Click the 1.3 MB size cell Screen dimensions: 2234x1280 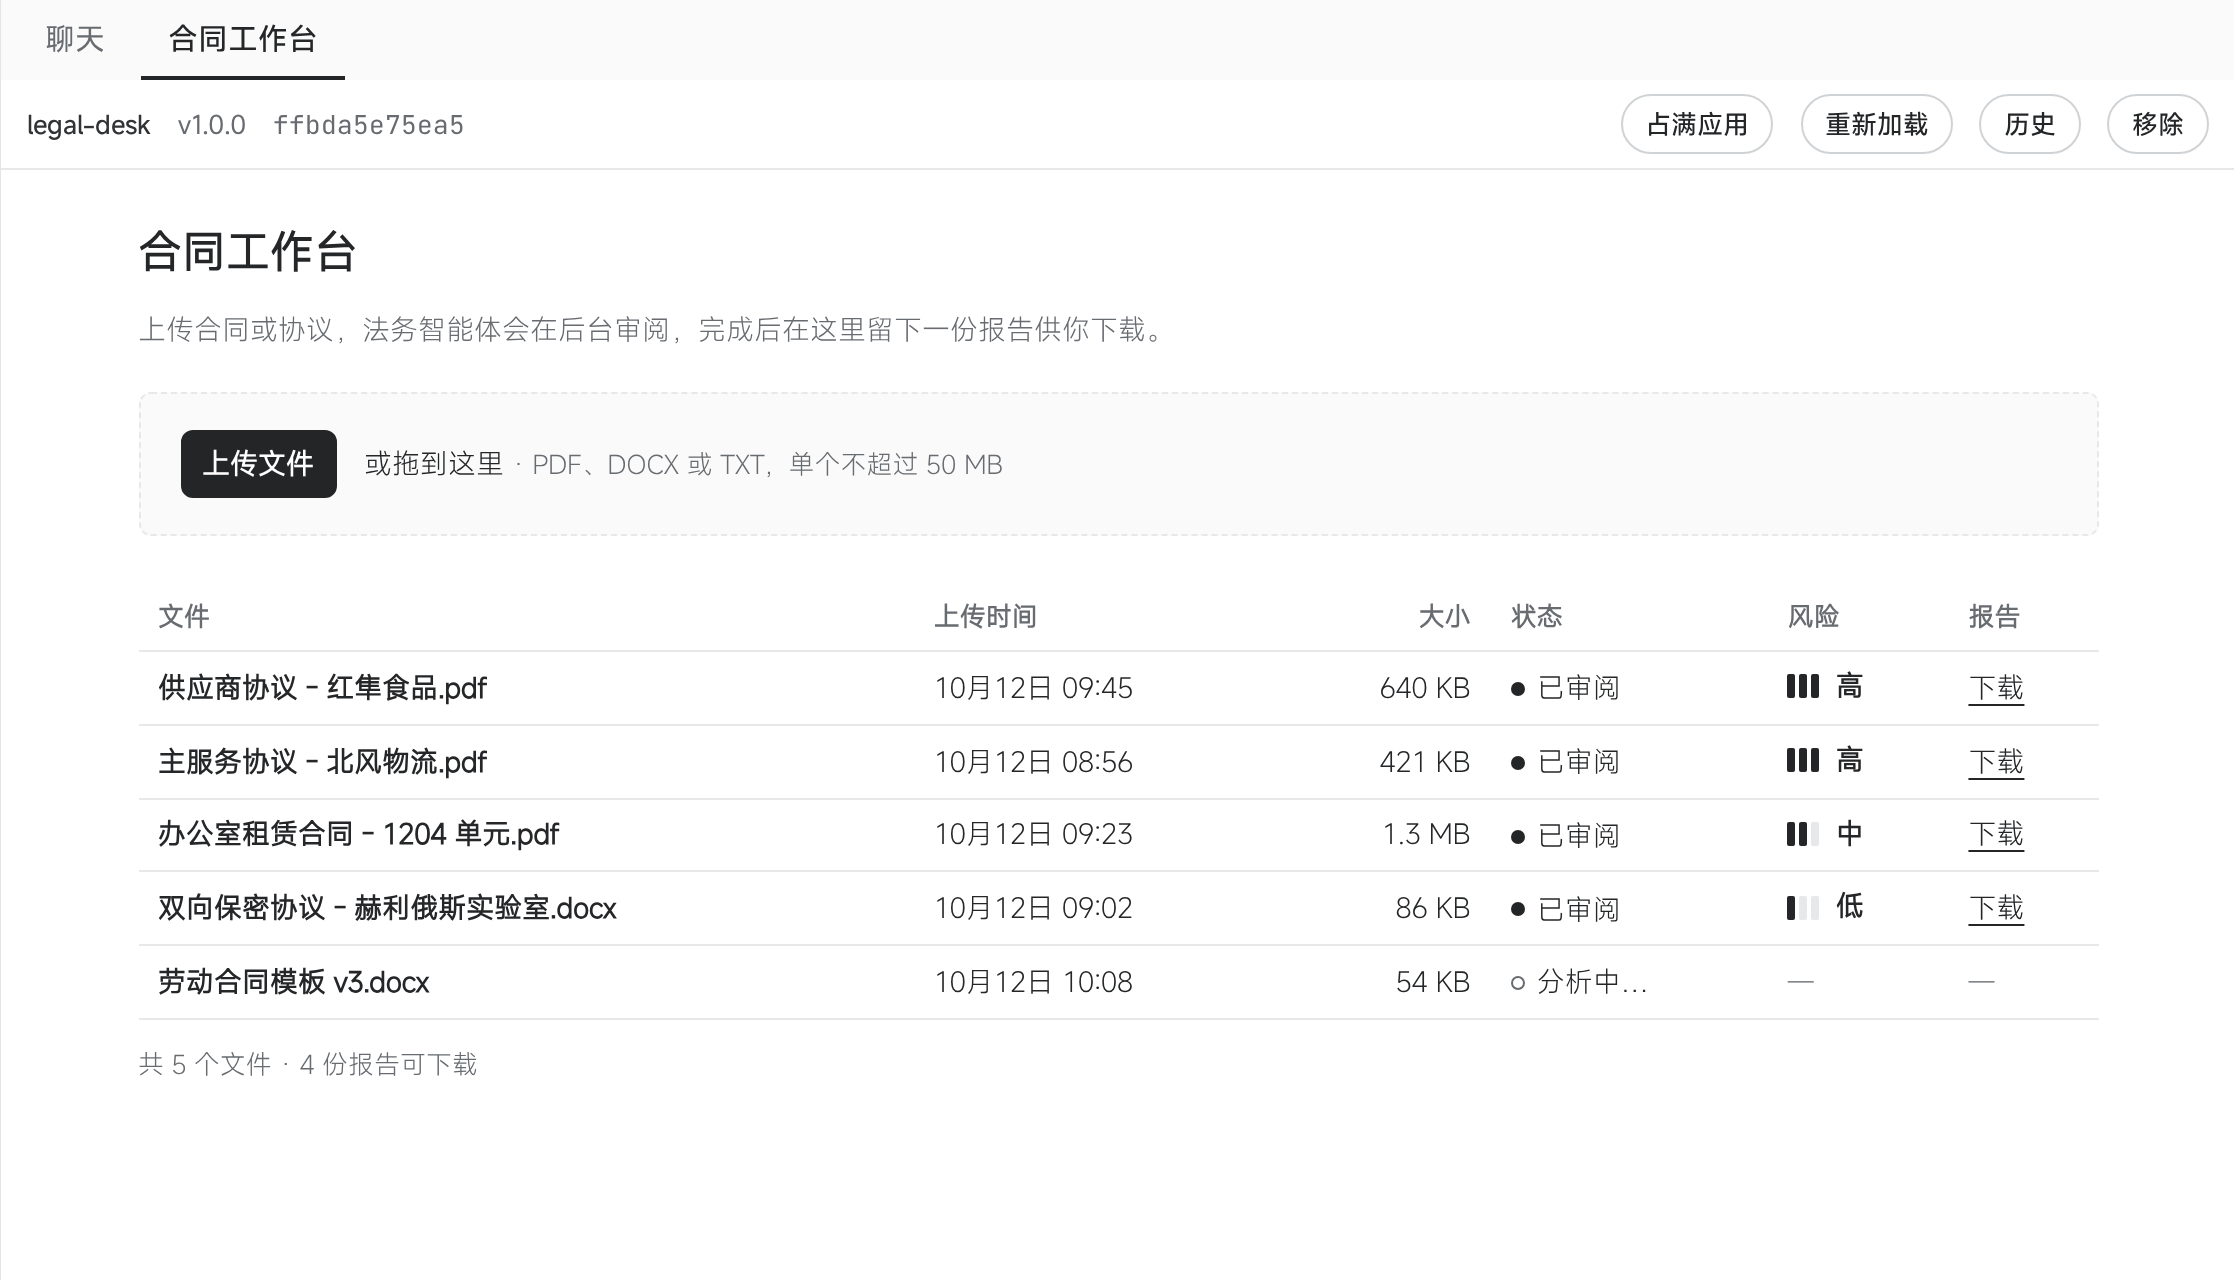point(1426,834)
